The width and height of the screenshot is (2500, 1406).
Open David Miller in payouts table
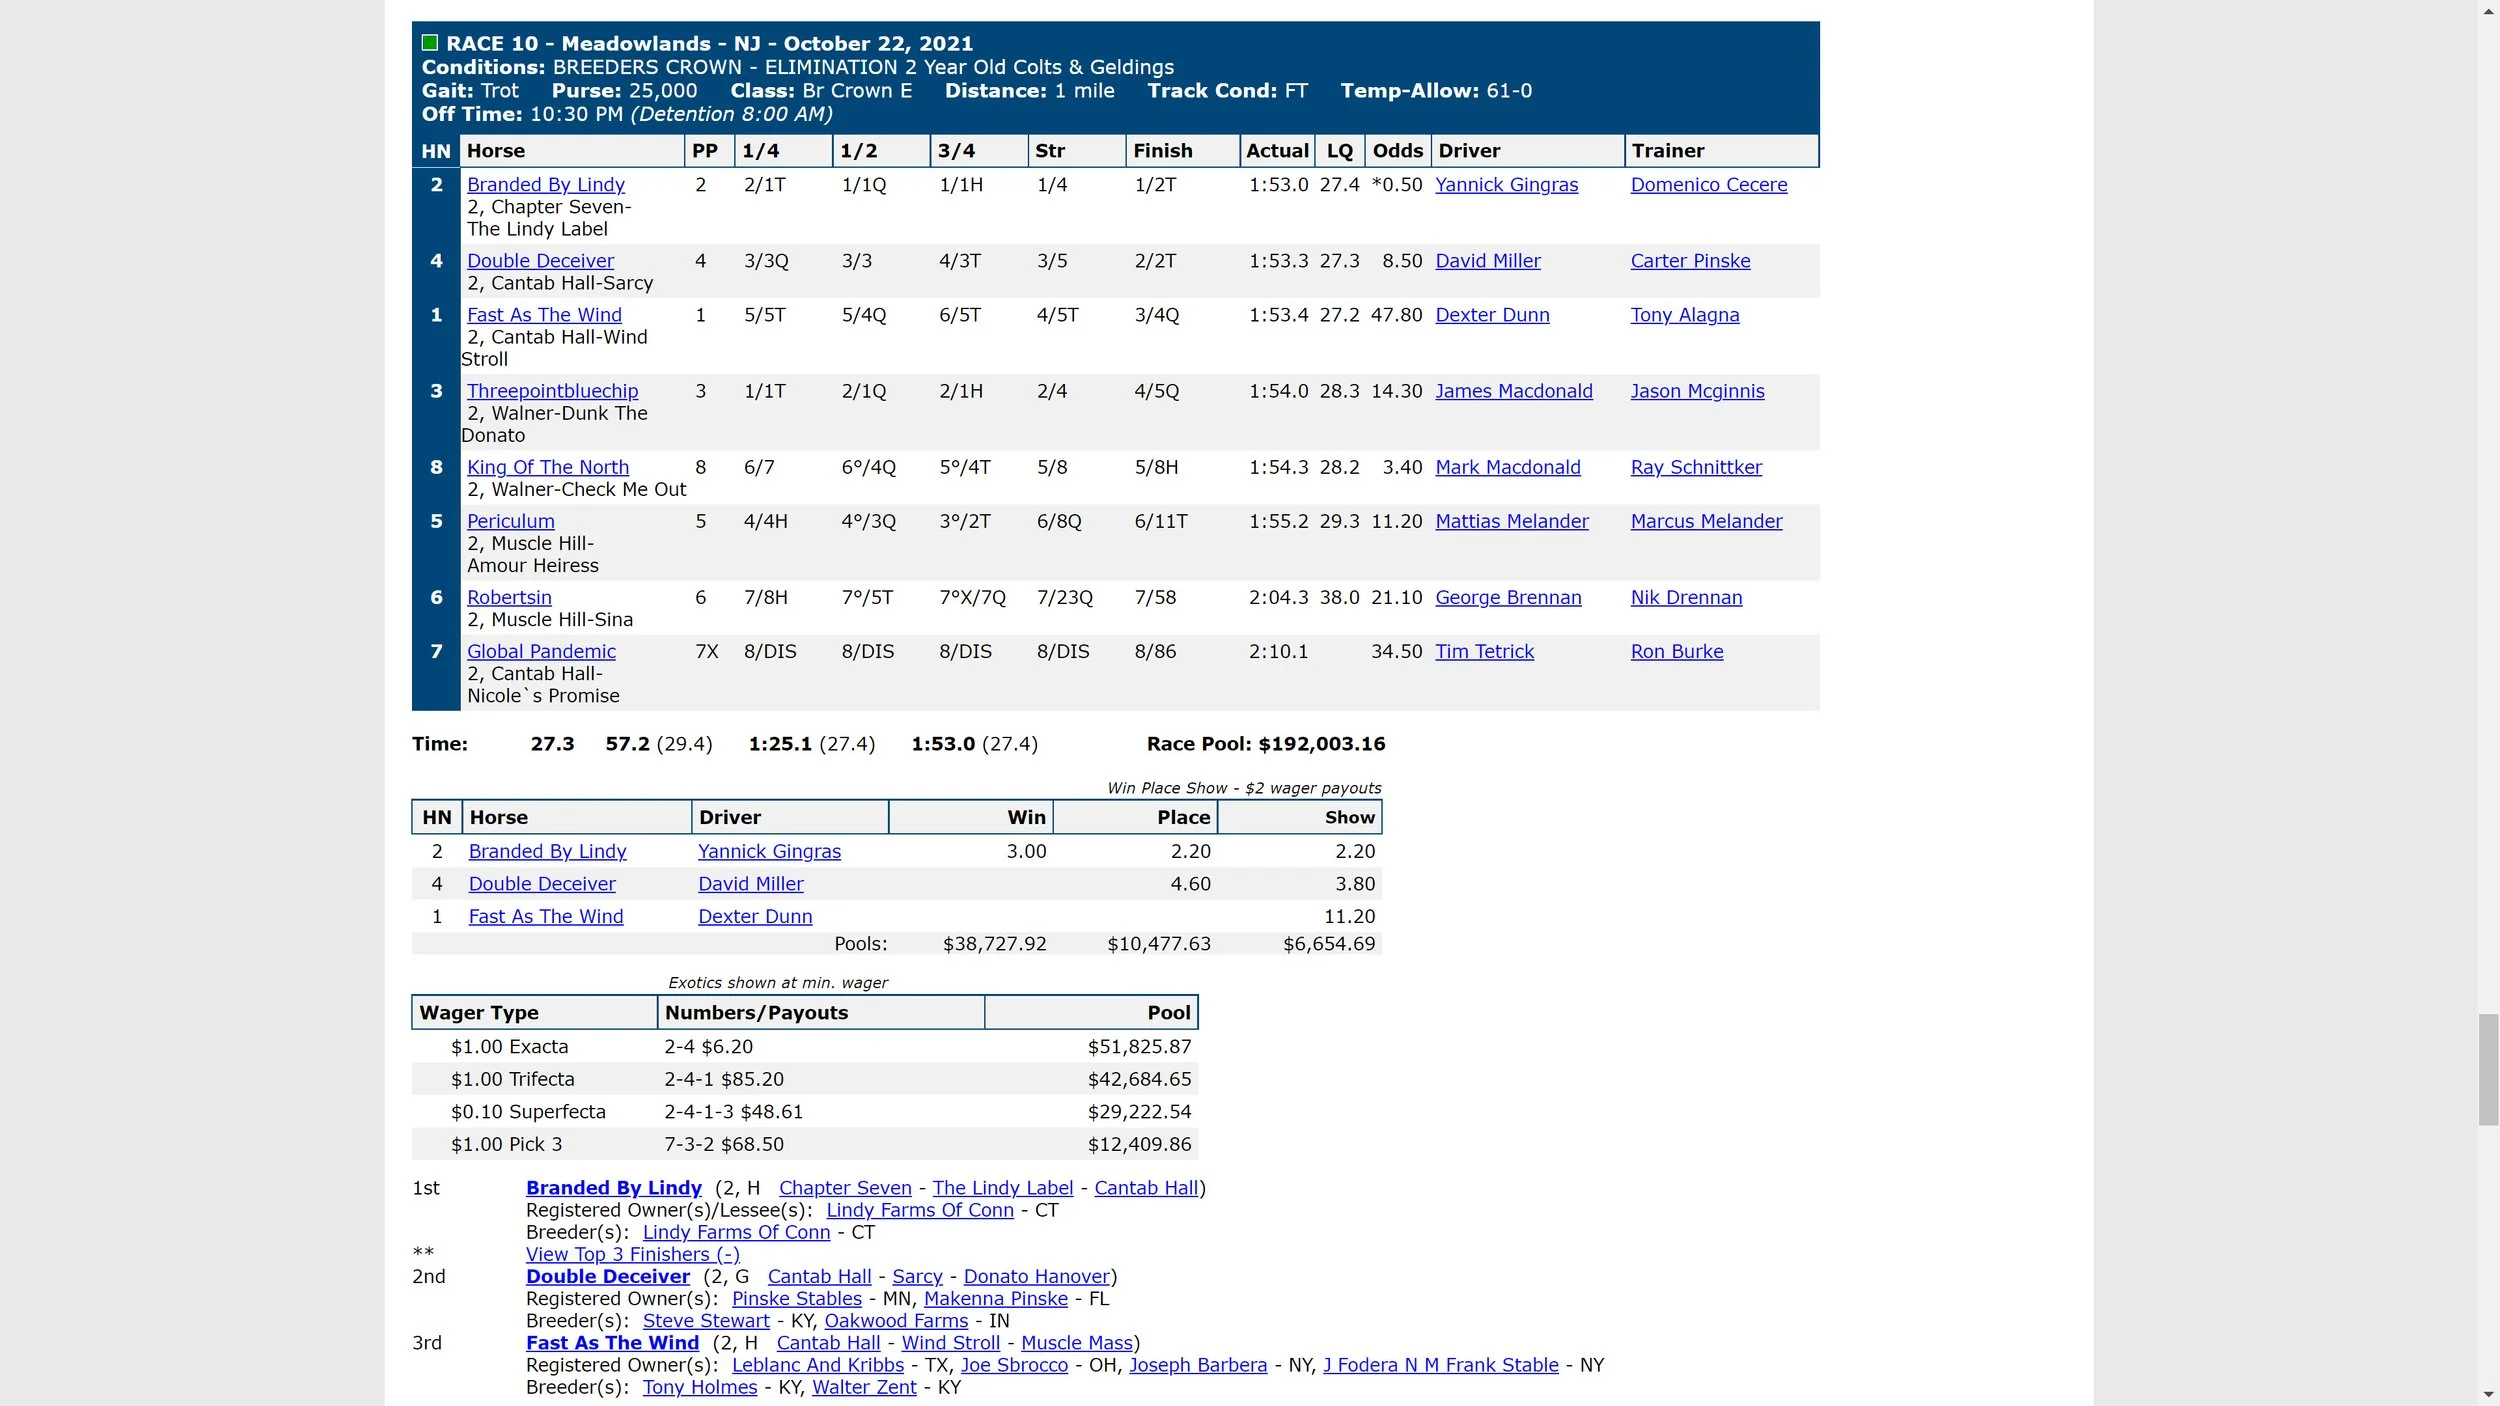(x=750, y=884)
